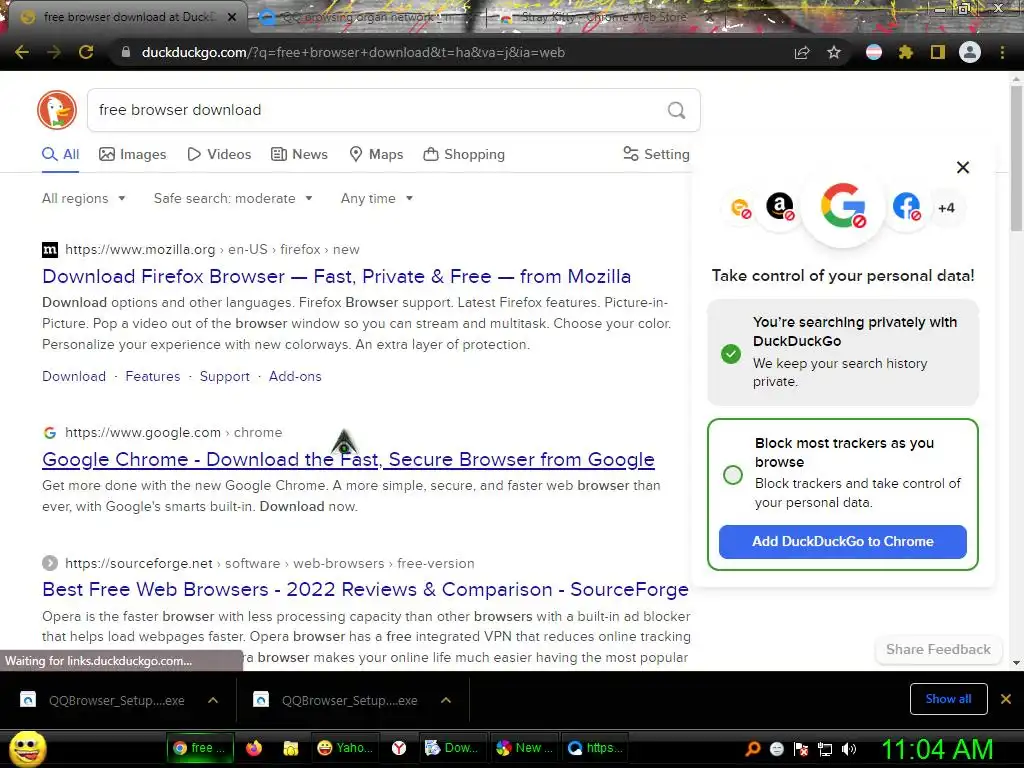Click the green searching privately checkmark
1024x768 pixels.
click(x=731, y=354)
